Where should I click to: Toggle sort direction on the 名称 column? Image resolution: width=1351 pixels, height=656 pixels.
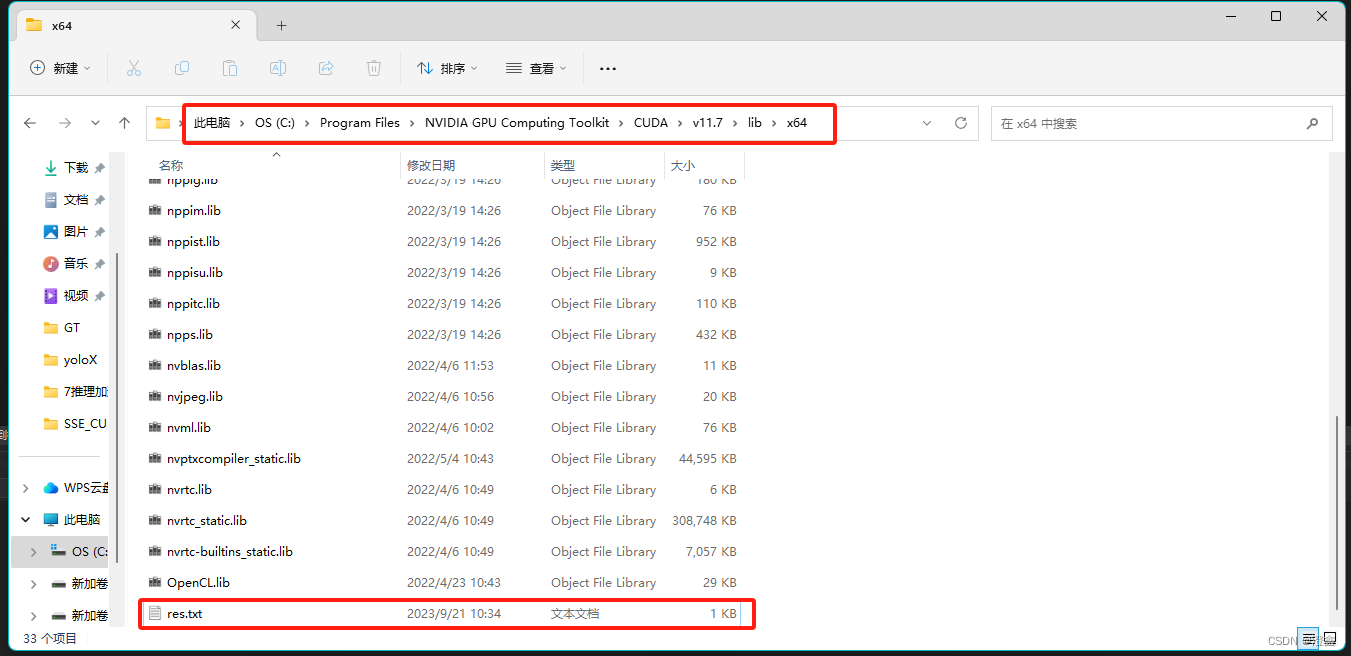pos(170,164)
